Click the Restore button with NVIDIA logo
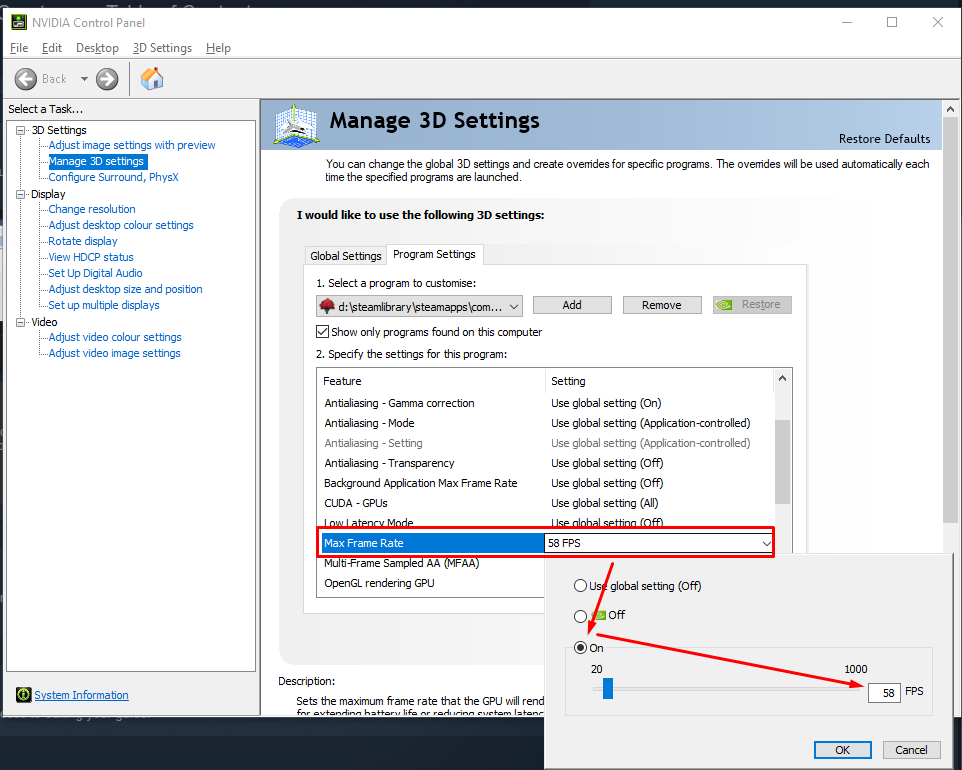This screenshot has height=770, width=962. point(752,305)
